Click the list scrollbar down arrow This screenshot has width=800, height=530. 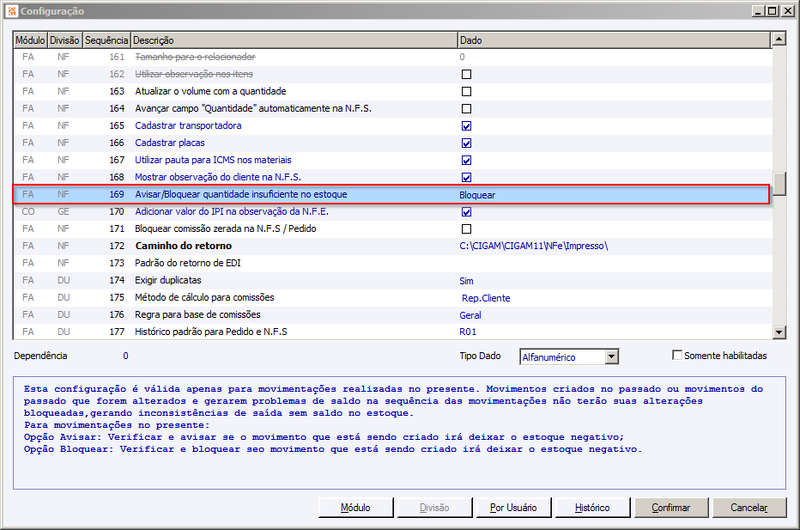(x=779, y=332)
